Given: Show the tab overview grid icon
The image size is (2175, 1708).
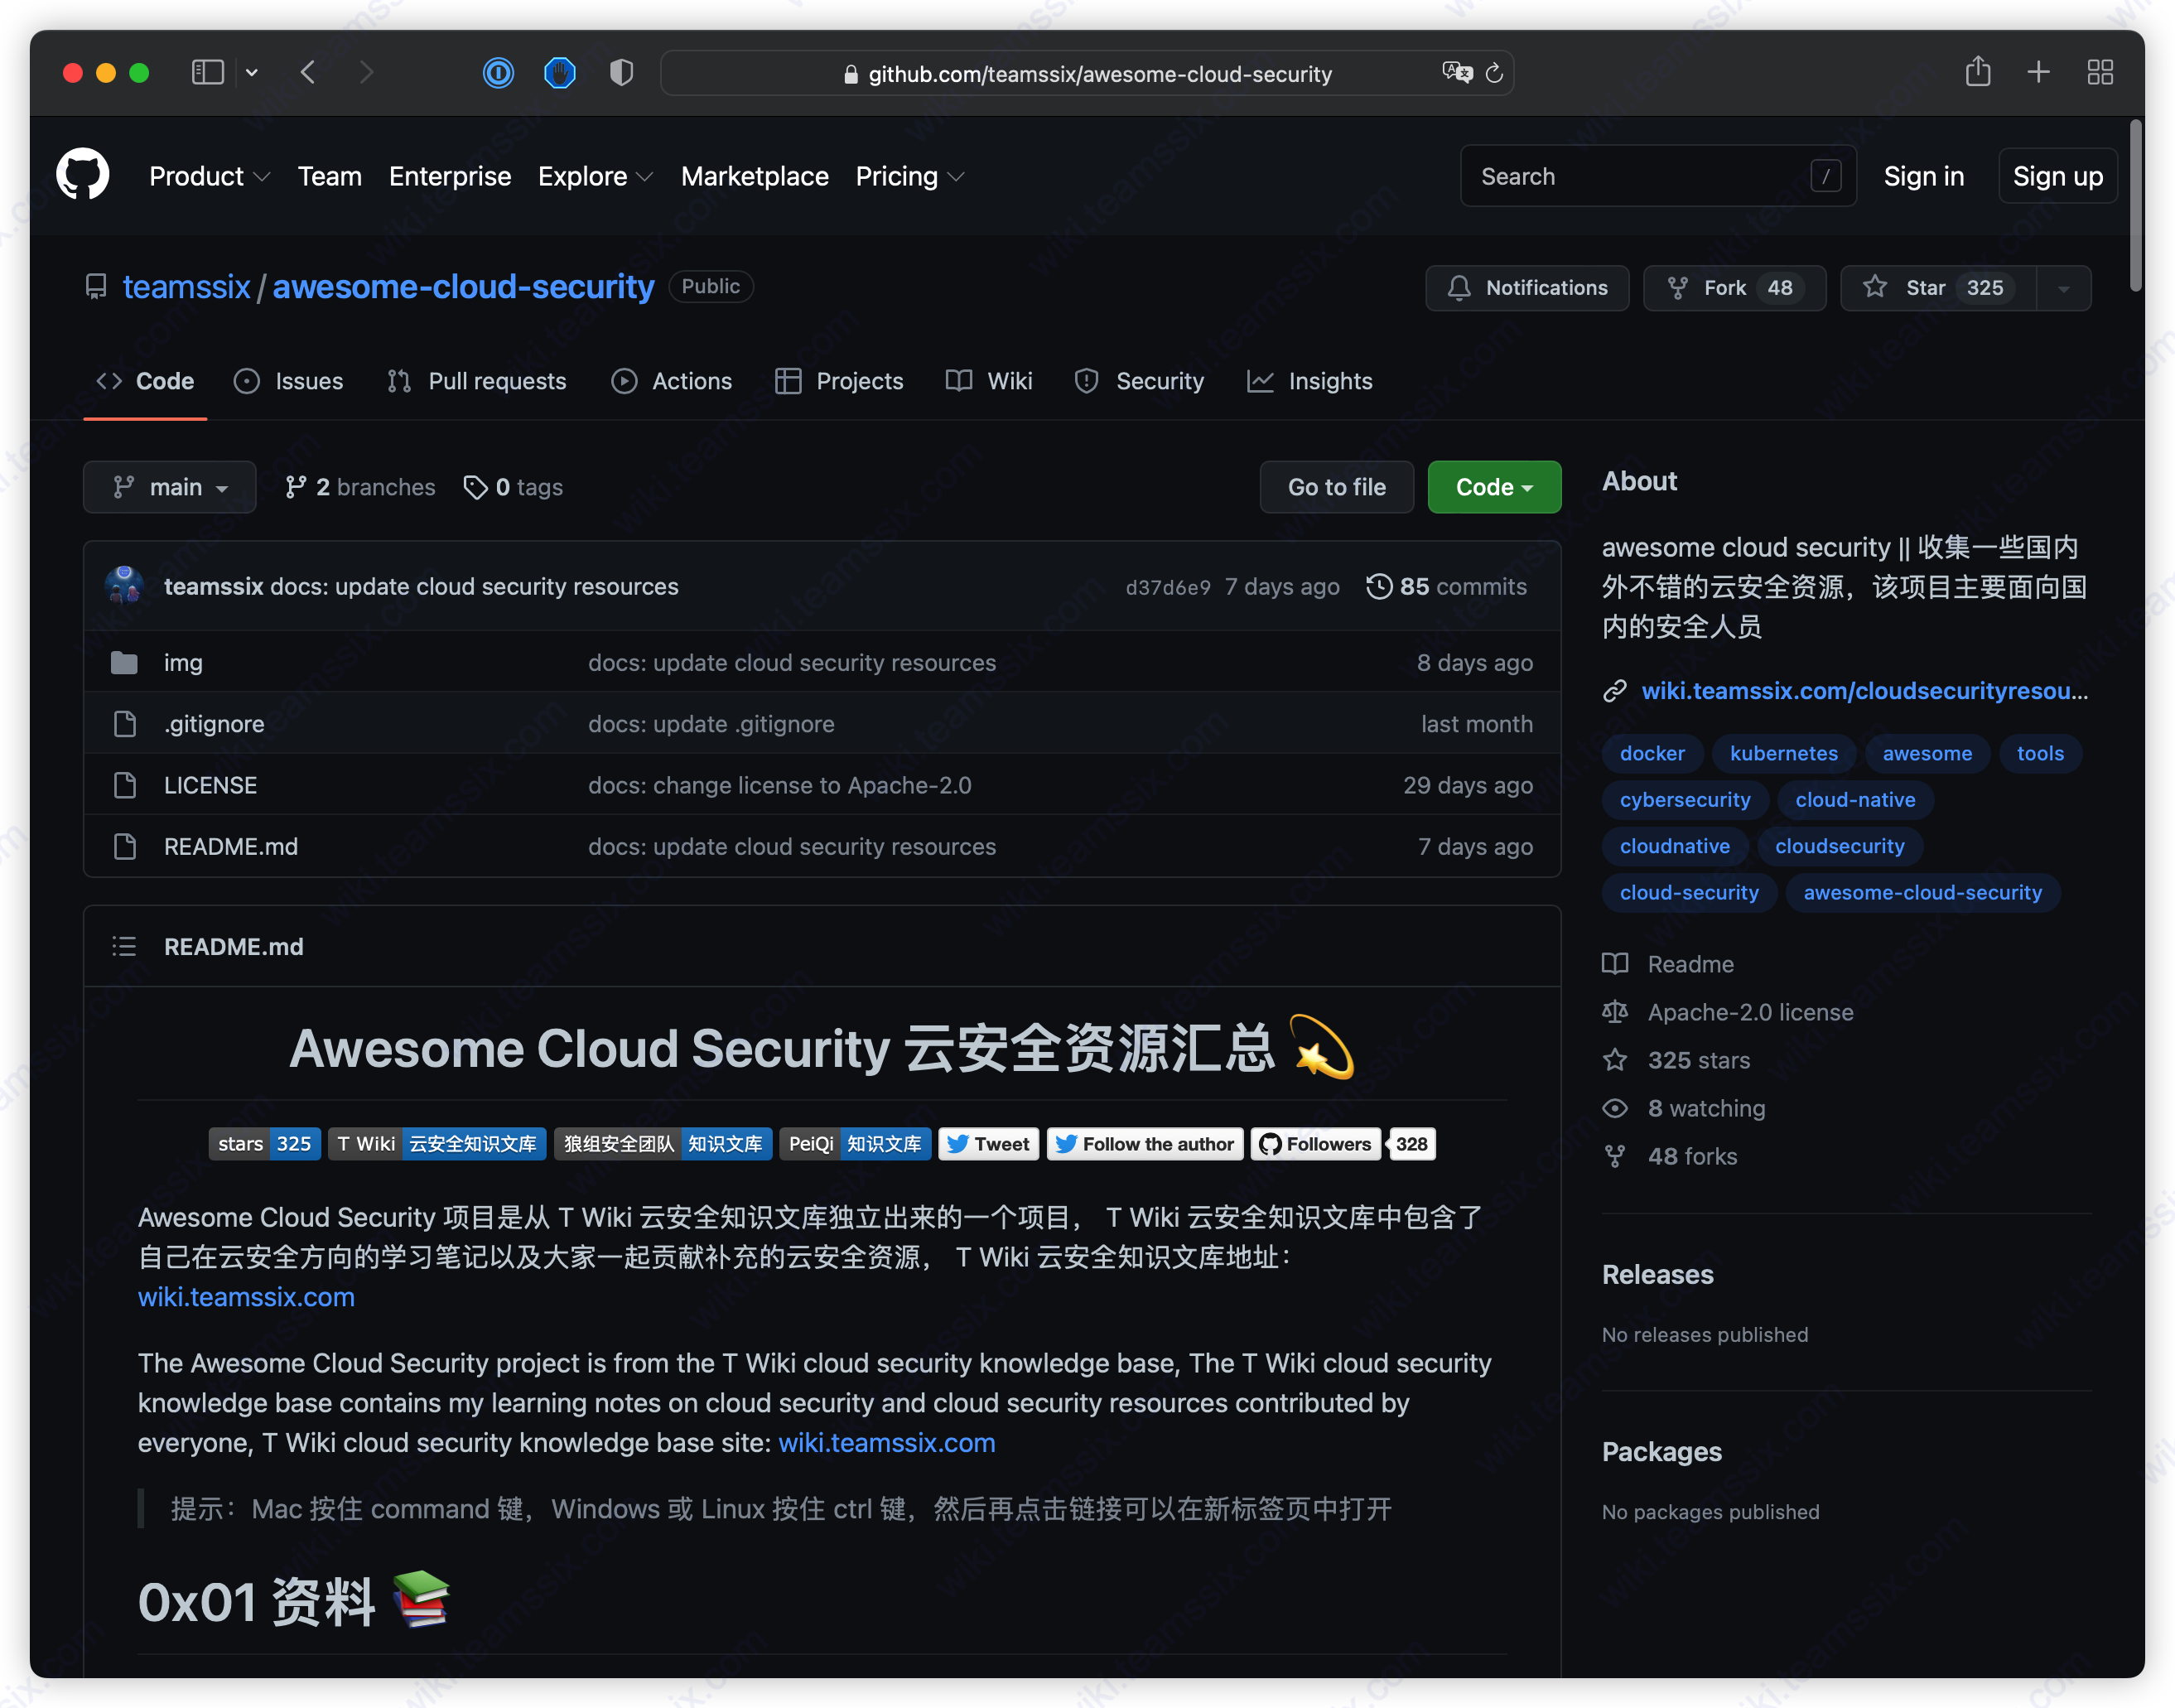Looking at the screenshot, I should click(2100, 72).
